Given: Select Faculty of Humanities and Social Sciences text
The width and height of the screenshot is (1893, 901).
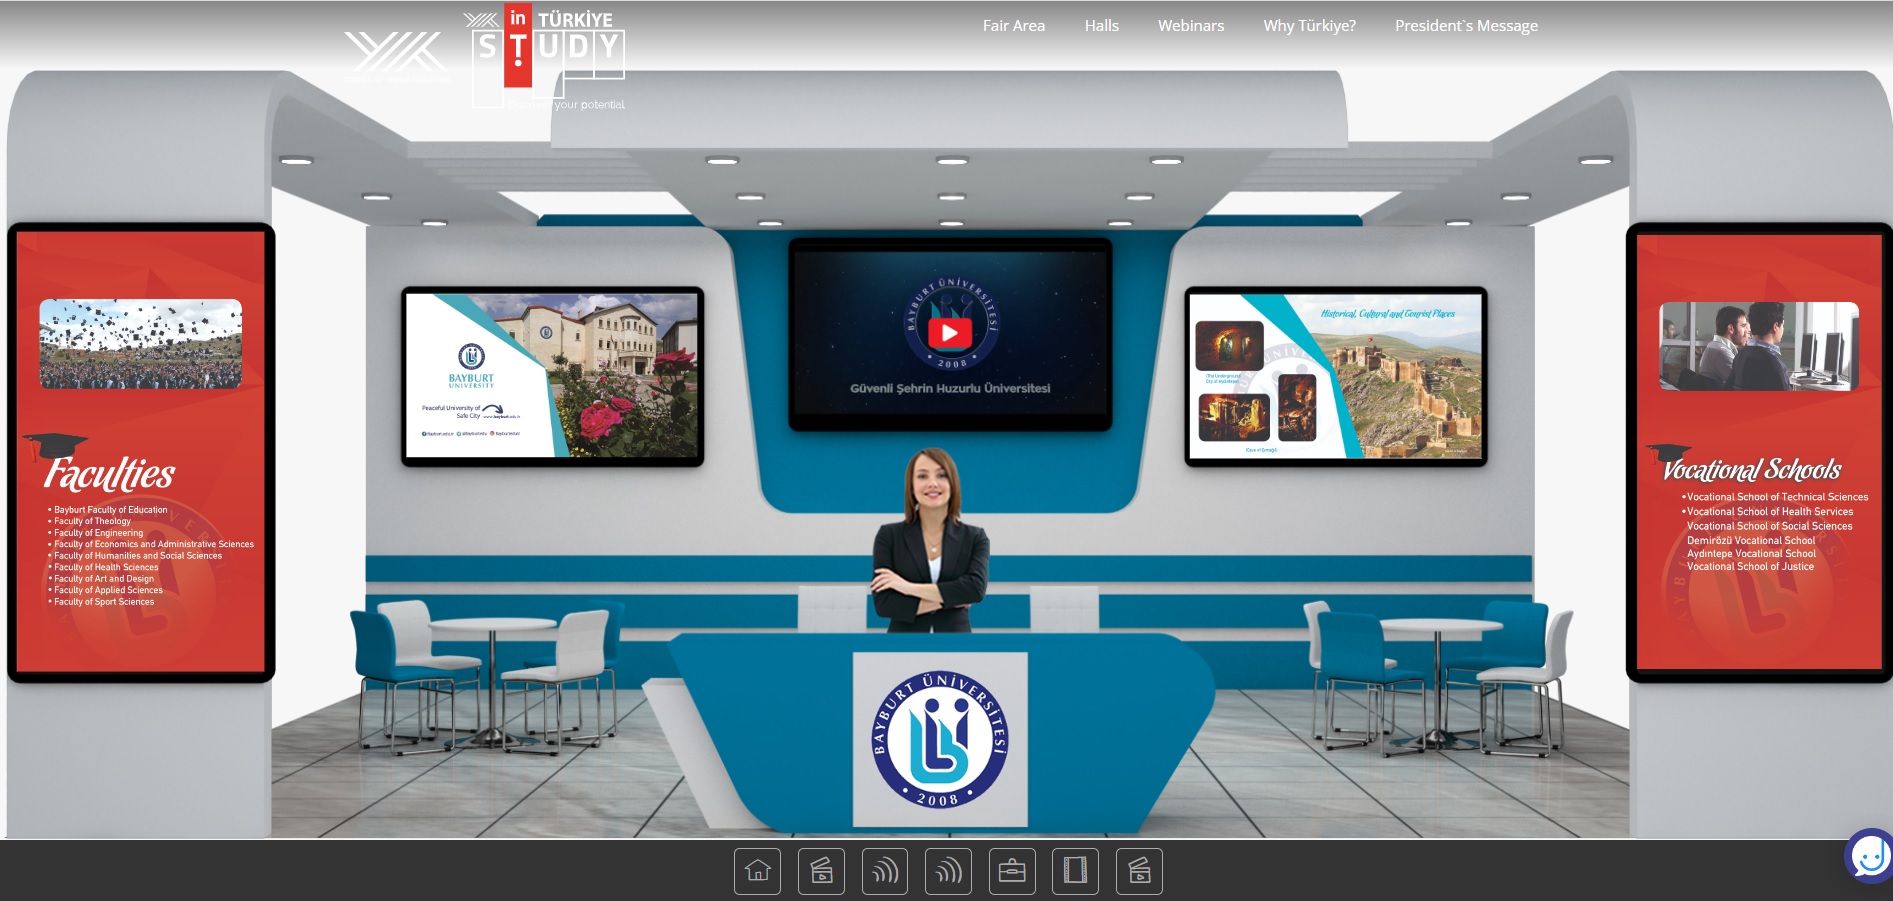Looking at the screenshot, I should click(138, 556).
